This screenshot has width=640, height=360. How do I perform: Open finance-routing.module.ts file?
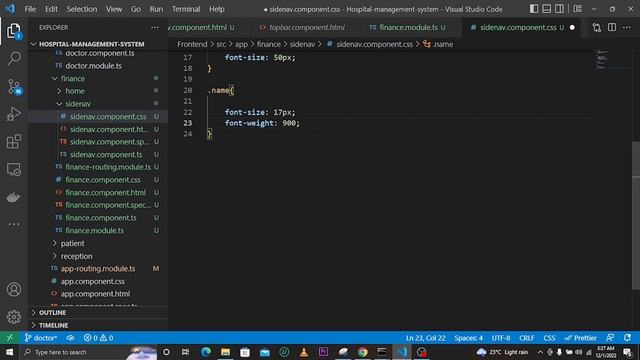tap(108, 167)
